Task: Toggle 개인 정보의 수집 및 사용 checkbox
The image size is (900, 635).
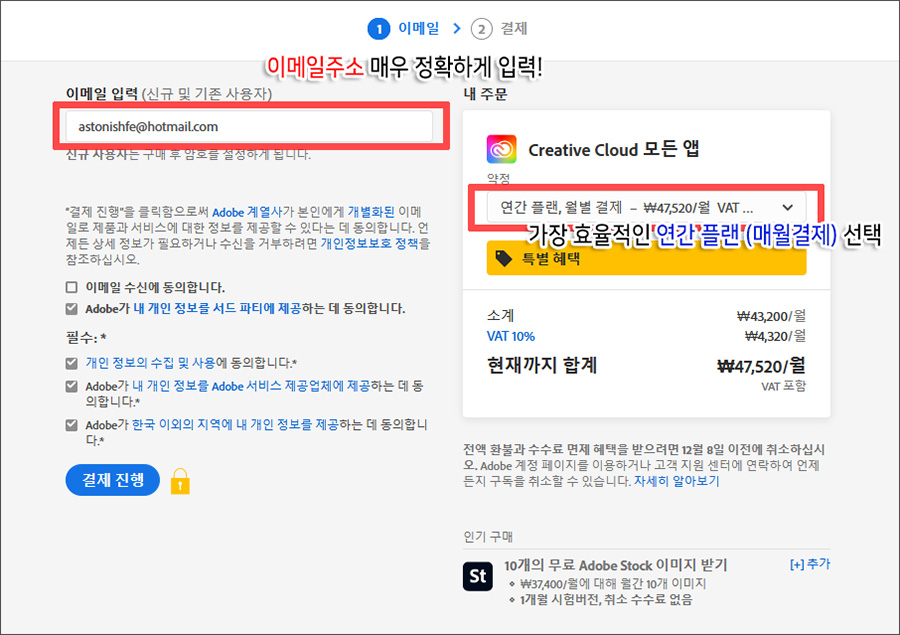Action: [x=72, y=363]
